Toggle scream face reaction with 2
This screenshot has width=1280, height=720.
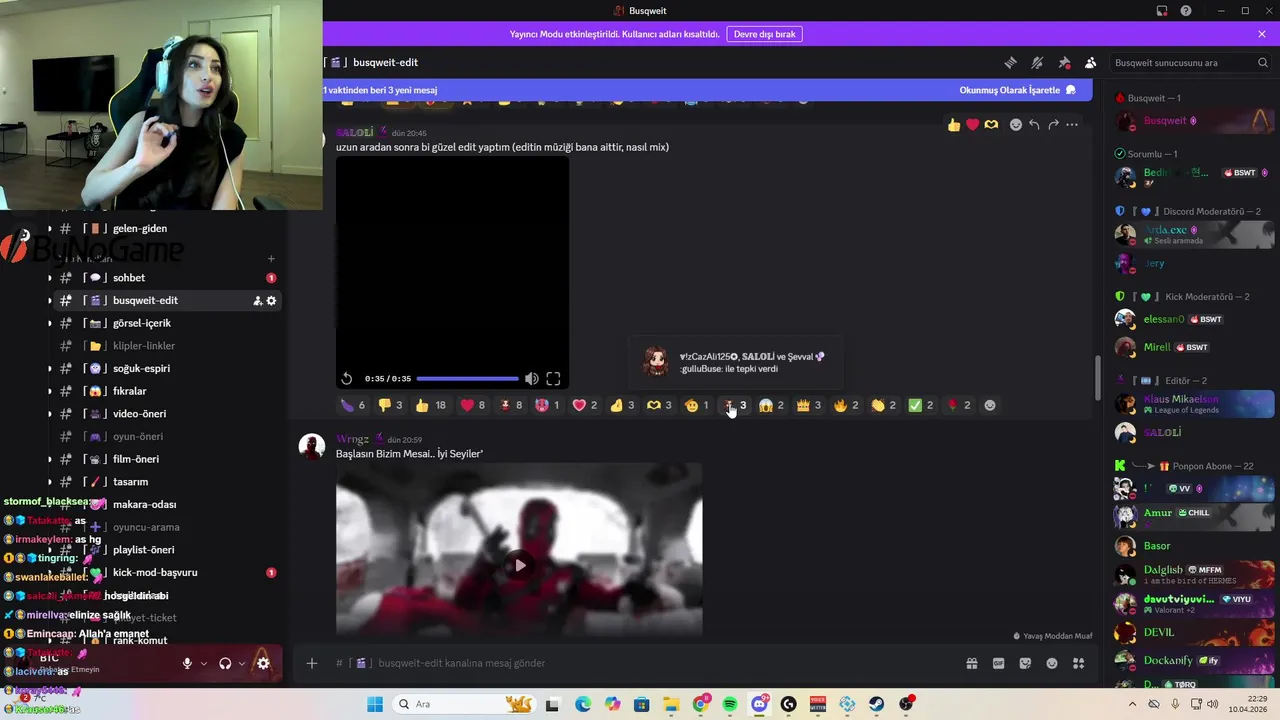771,405
